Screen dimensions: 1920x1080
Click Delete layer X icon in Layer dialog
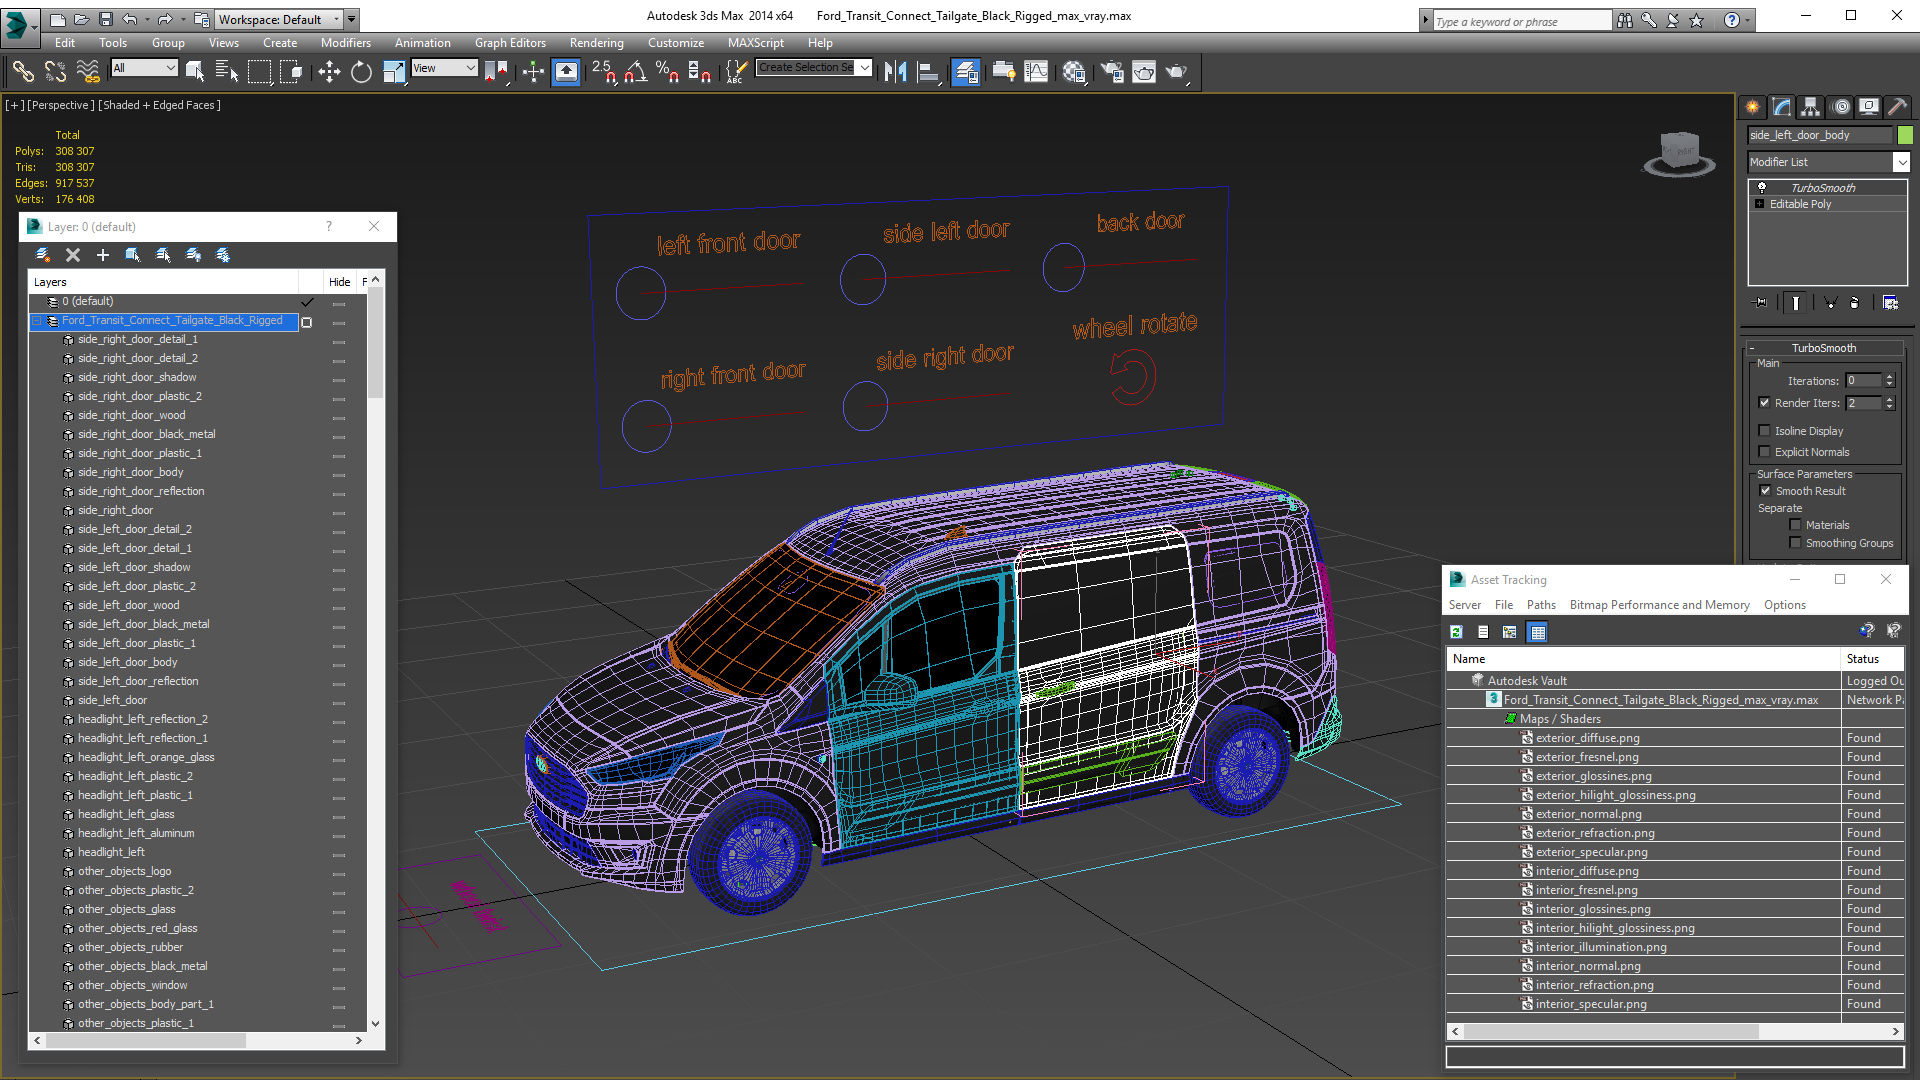72,255
